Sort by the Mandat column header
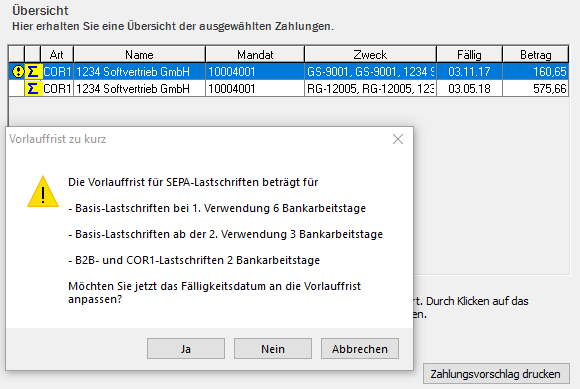The height and width of the screenshot is (389, 580). pos(255,55)
